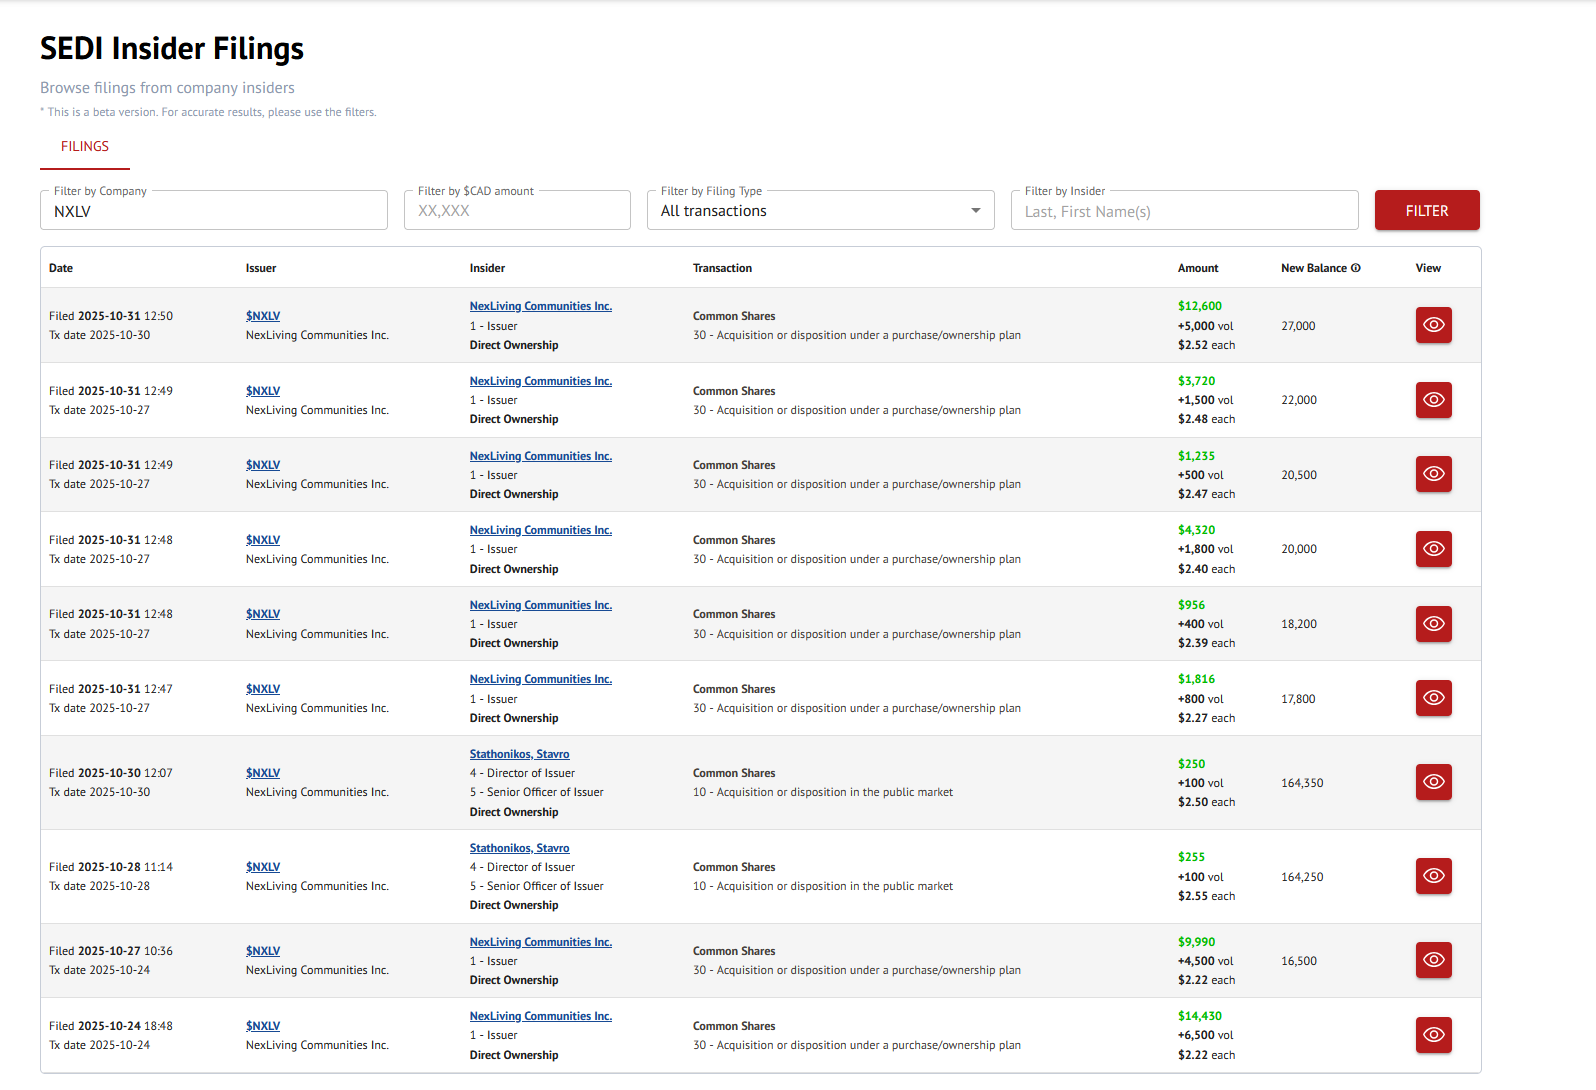Click the info icon beside New Balance
The image size is (1596, 1090).
tap(1356, 268)
